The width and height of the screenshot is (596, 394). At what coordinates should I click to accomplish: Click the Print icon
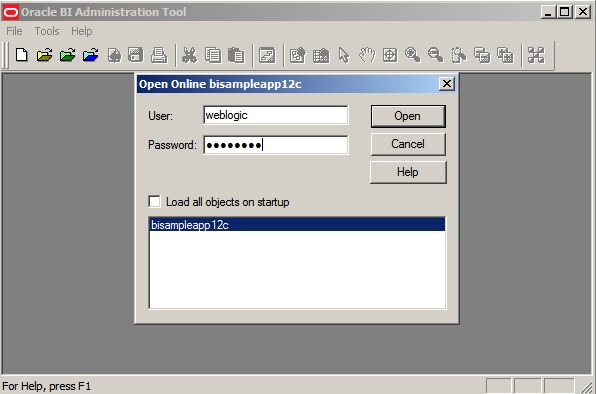pos(159,55)
